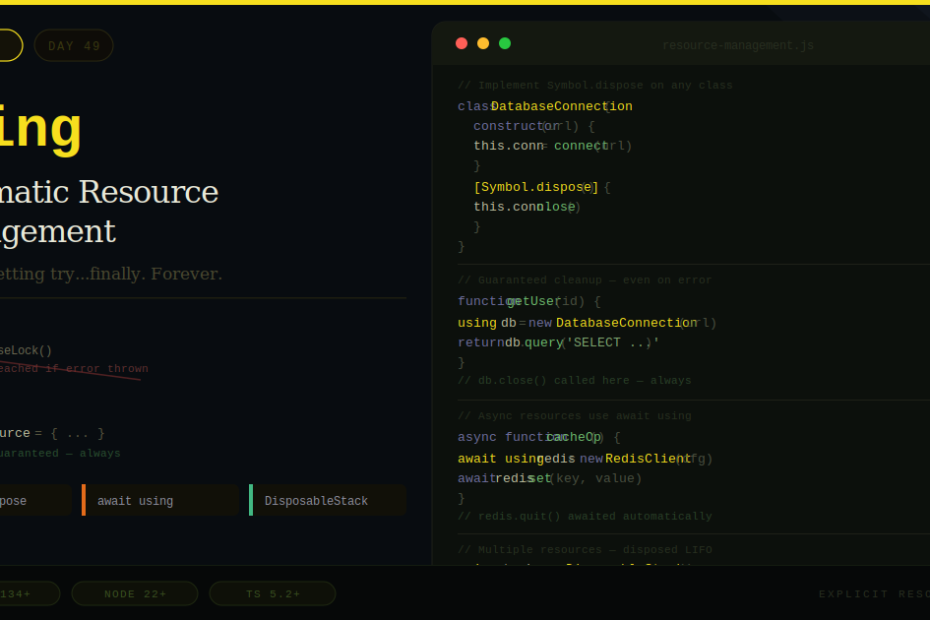Click the red dot in code window header
The width and height of the screenshot is (930, 620).
[461, 43]
